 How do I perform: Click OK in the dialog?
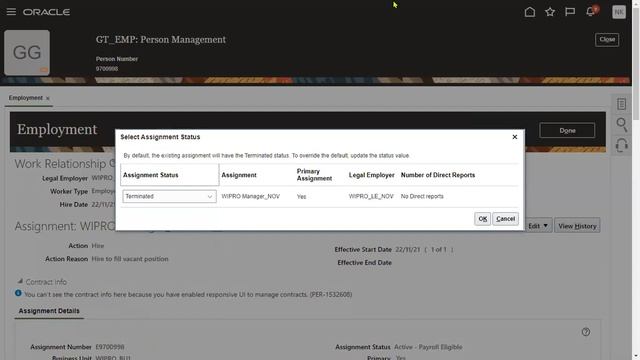pyautogui.click(x=482, y=219)
